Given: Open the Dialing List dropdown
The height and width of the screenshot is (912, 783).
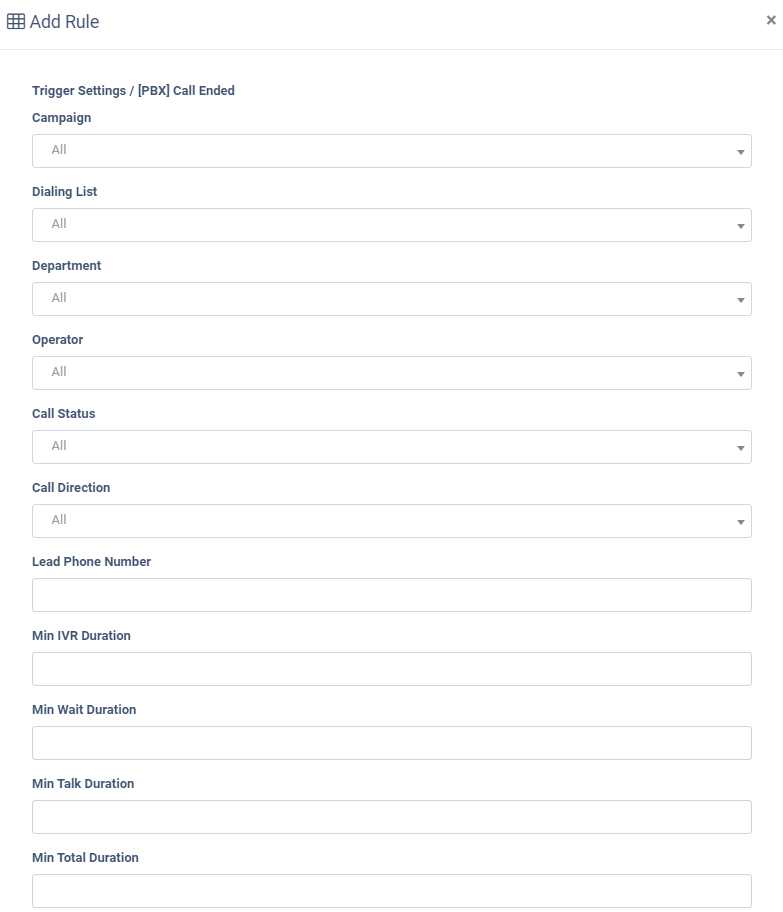Looking at the screenshot, I should pos(392,225).
